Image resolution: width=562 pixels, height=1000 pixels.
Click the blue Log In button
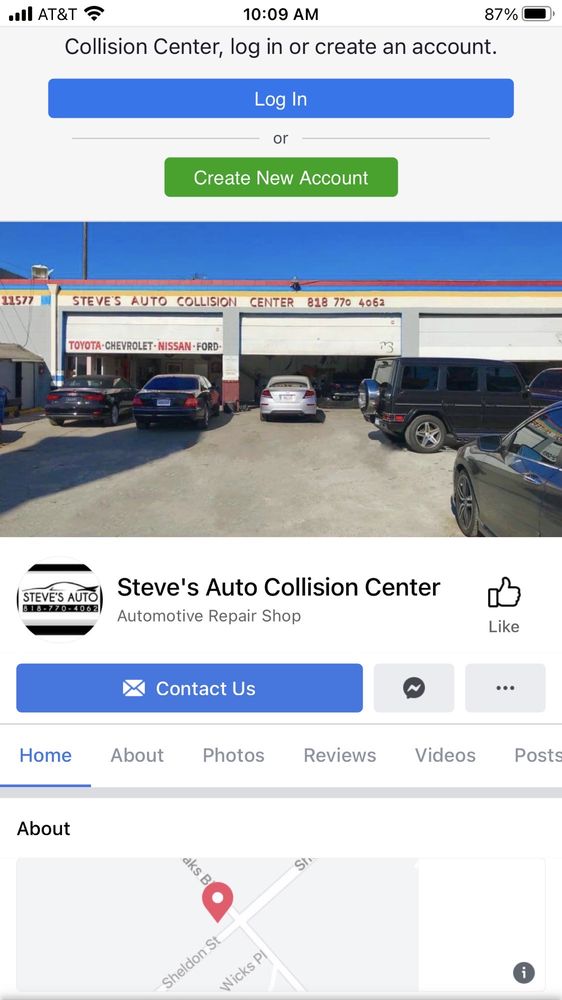[x=281, y=98]
